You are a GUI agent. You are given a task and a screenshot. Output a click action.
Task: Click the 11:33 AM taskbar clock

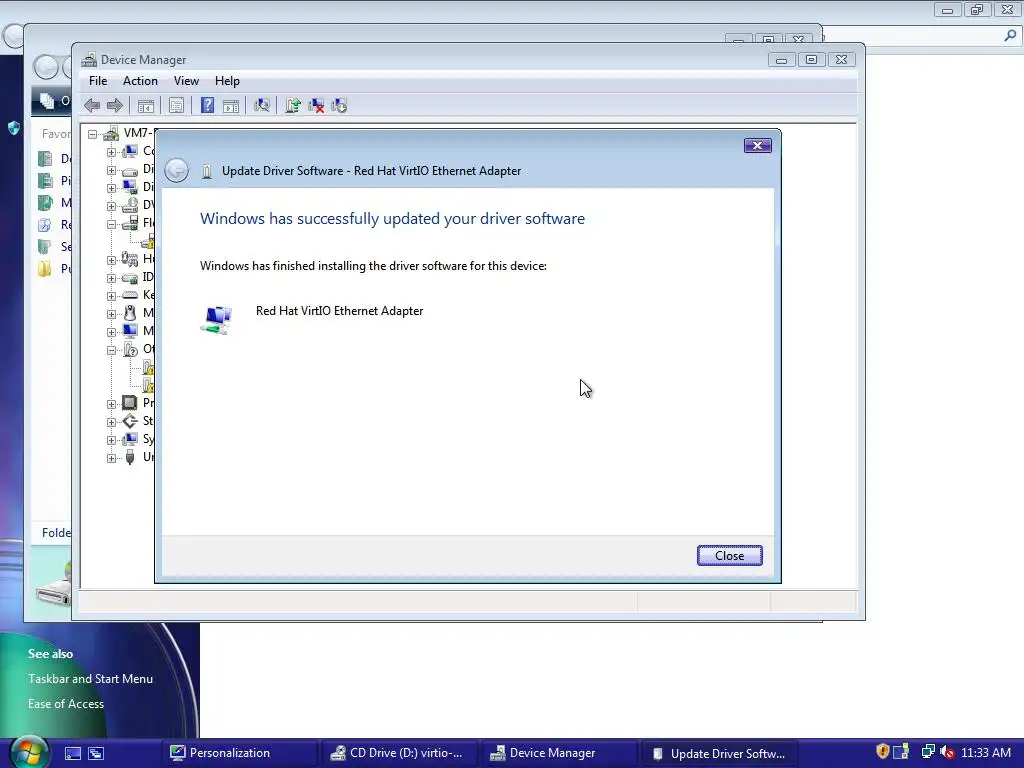986,753
